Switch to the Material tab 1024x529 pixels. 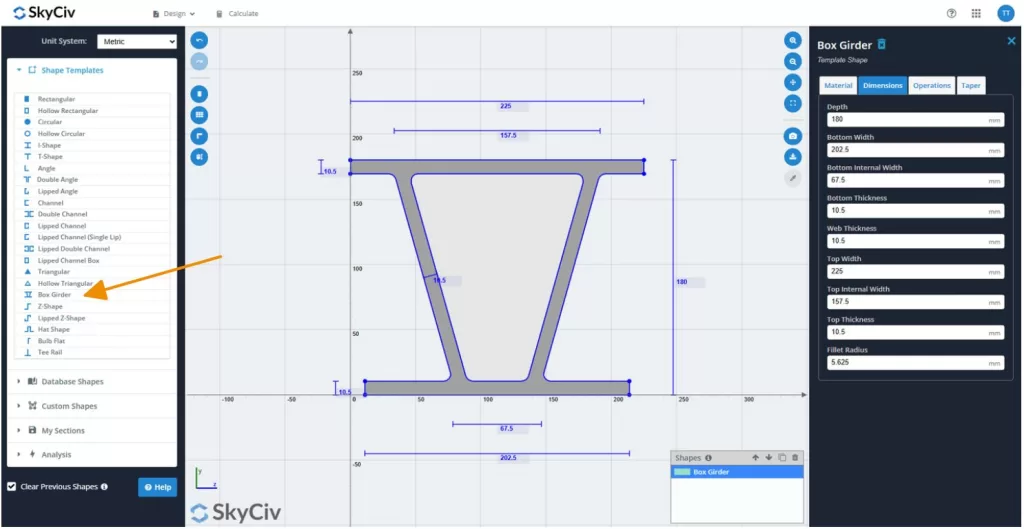(838, 86)
